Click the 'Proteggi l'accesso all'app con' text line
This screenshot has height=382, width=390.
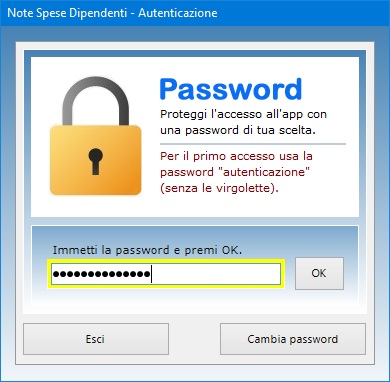tap(243, 114)
